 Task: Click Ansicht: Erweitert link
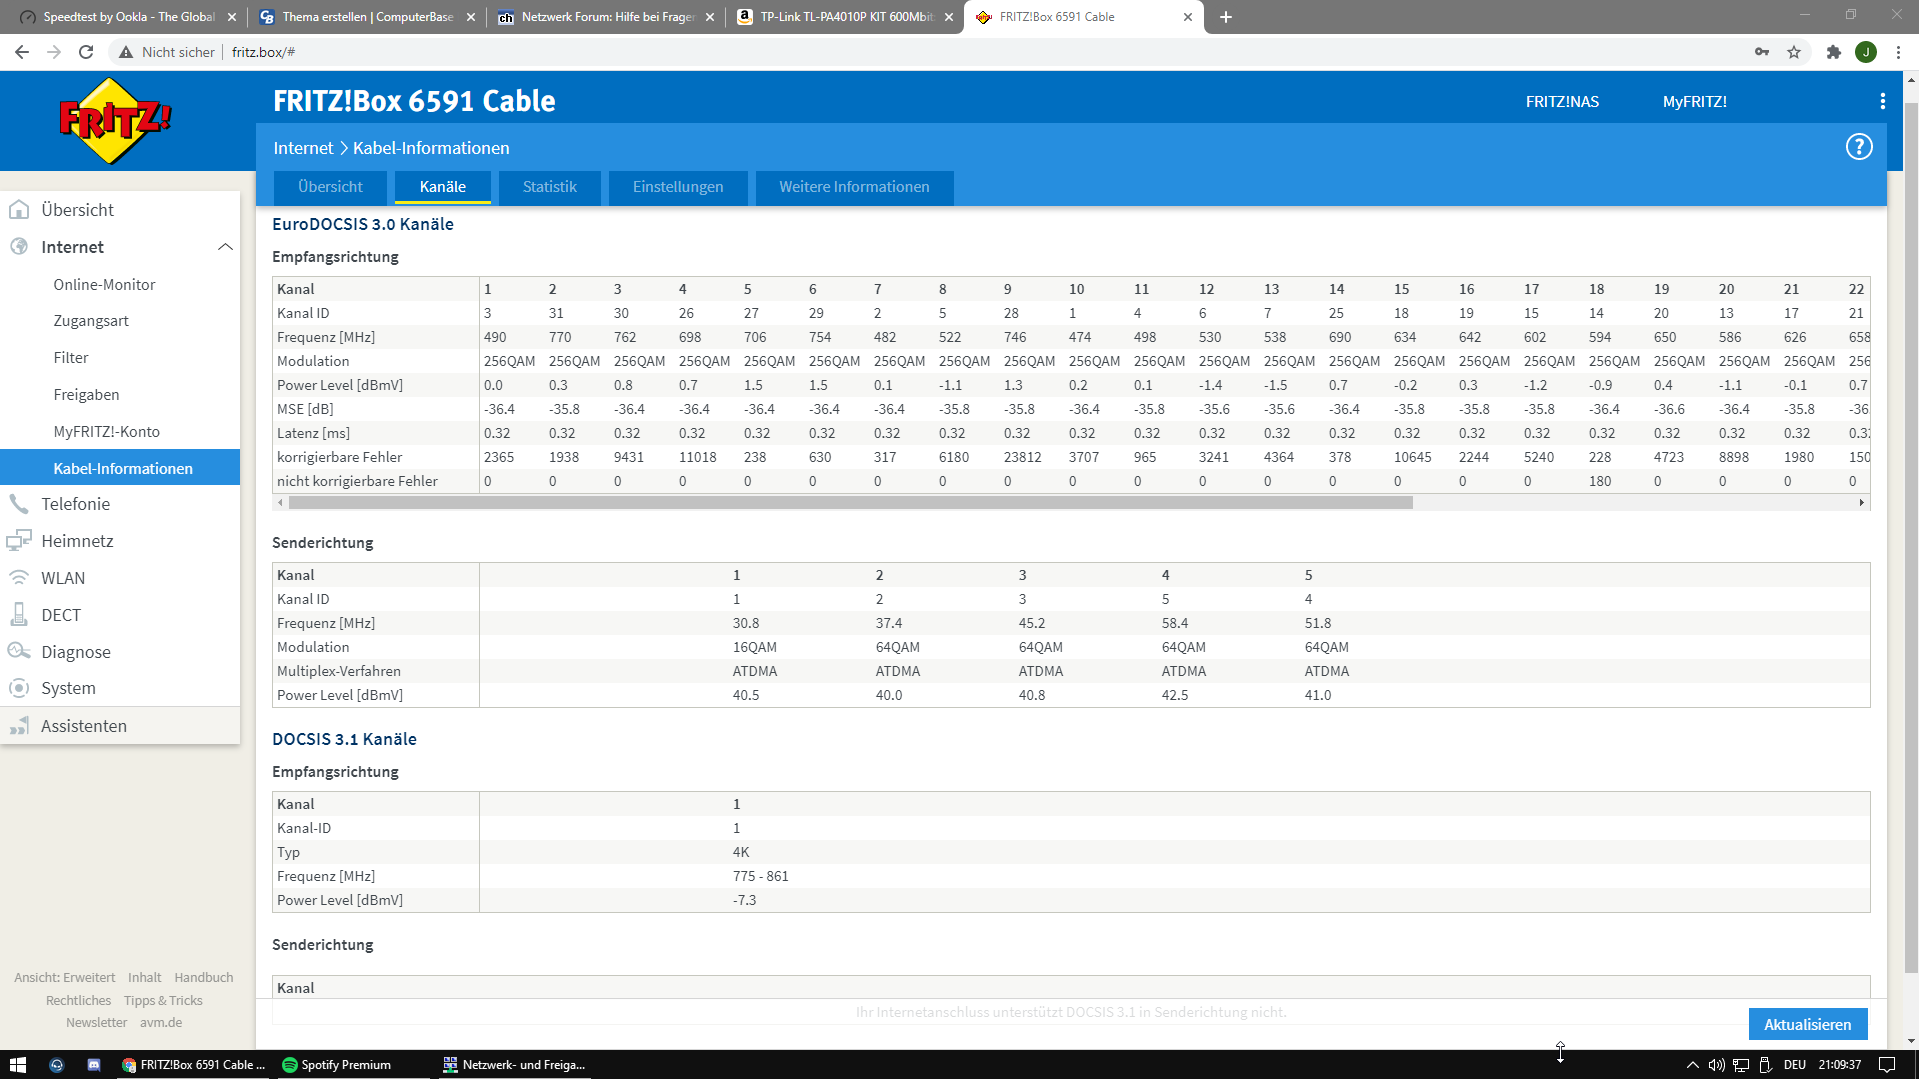point(64,978)
